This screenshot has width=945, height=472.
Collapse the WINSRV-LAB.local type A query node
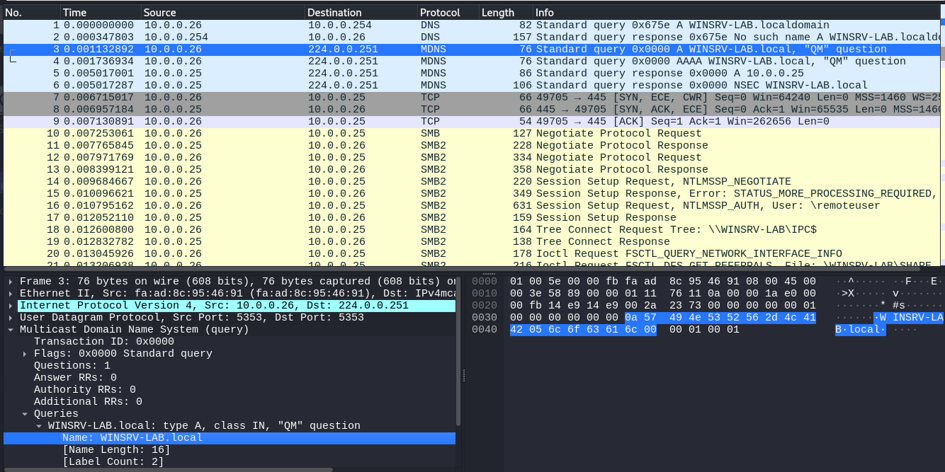point(39,426)
